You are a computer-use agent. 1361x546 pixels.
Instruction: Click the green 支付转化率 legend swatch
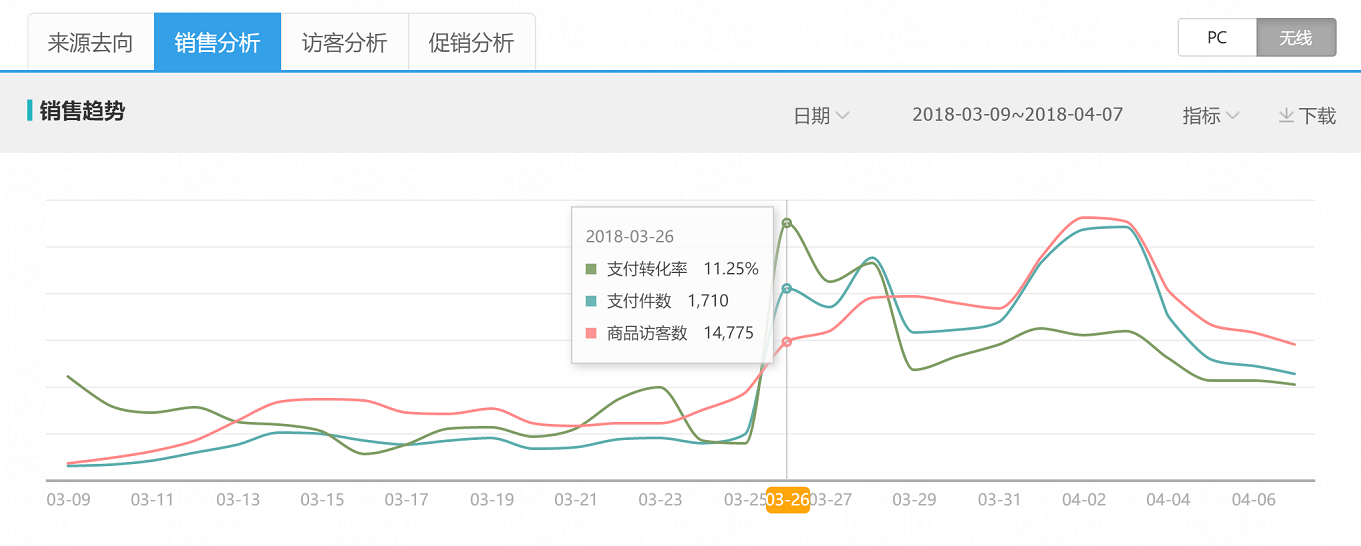coord(591,269)
